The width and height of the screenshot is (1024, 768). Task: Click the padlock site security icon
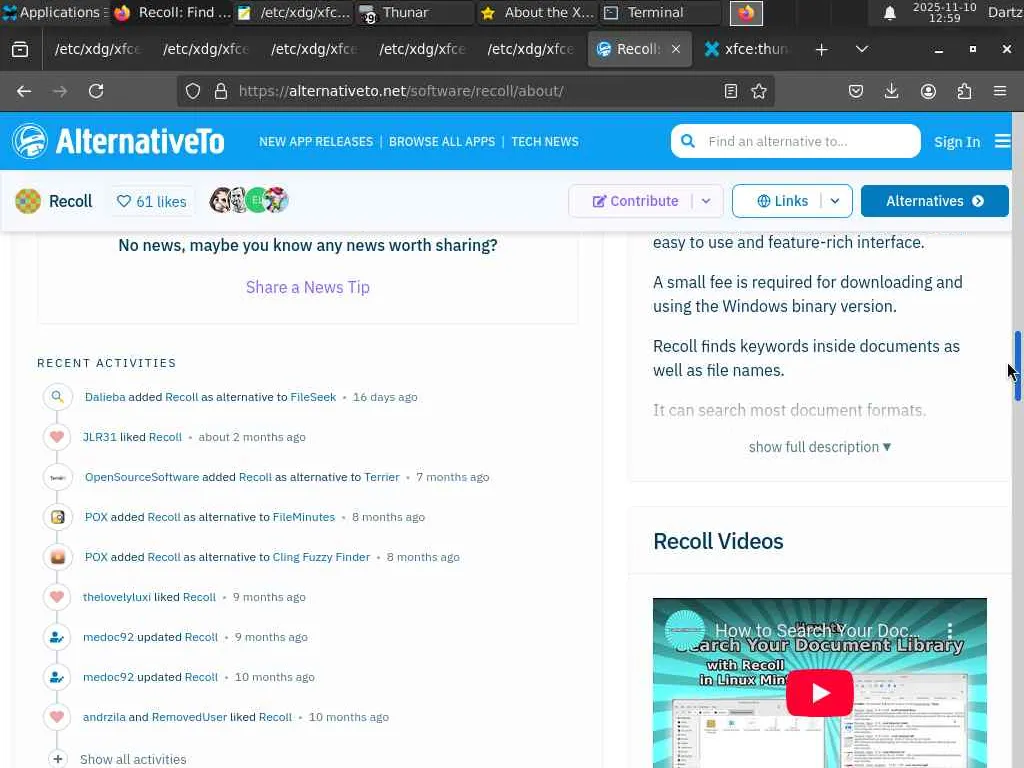[221, 91]
